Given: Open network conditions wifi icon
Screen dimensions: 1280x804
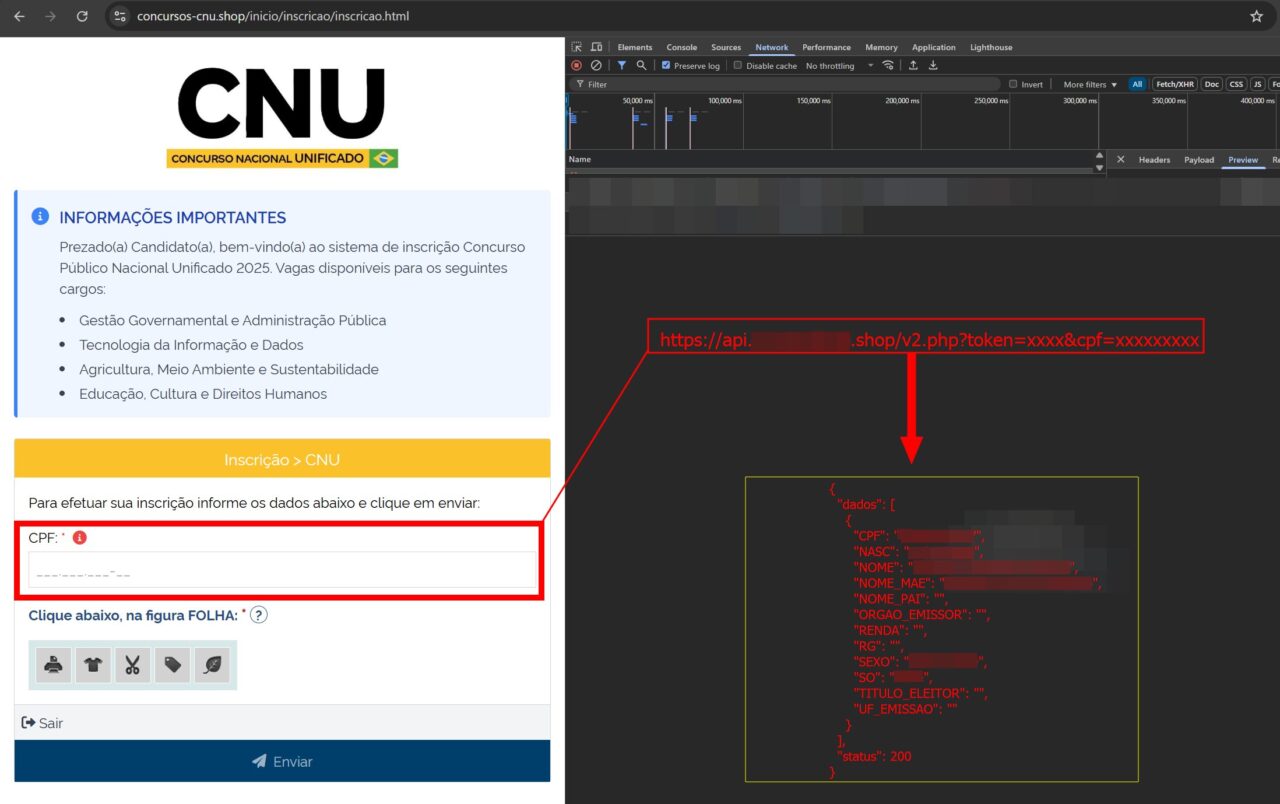Looking at the screenshot, I should [887, 65].
